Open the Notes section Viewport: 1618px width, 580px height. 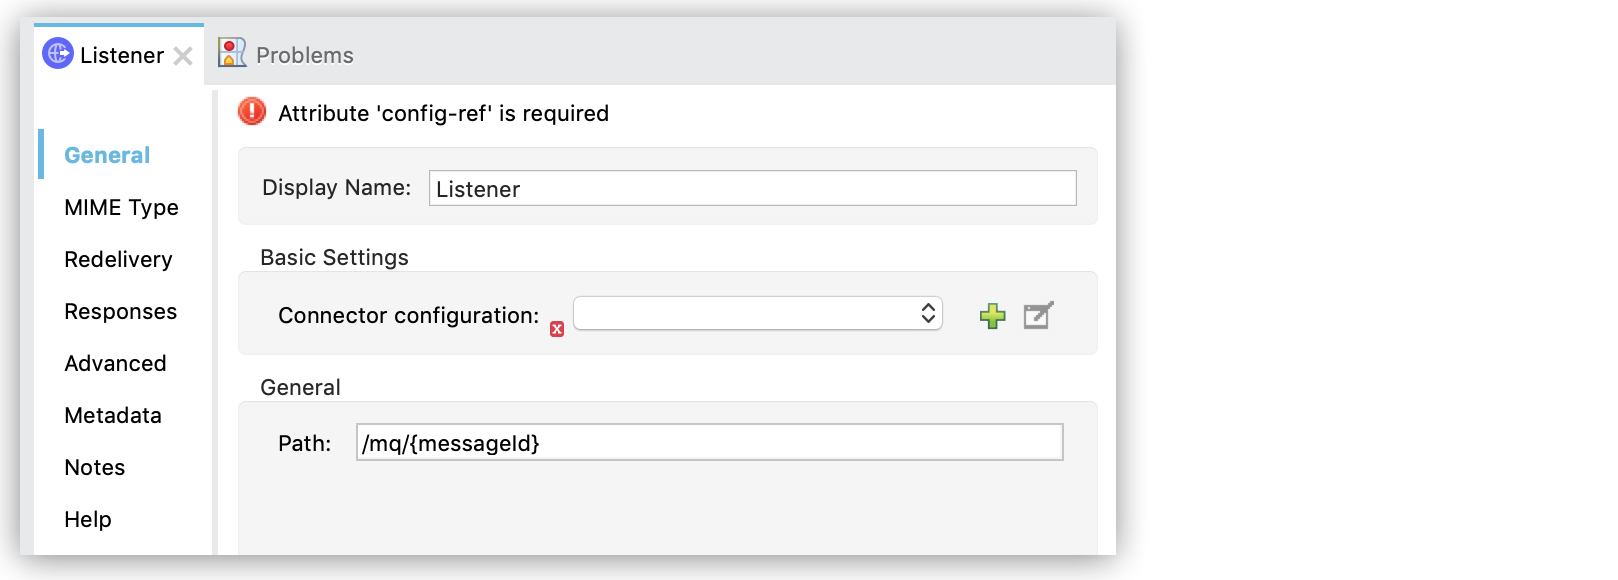(x=94, y=467)
